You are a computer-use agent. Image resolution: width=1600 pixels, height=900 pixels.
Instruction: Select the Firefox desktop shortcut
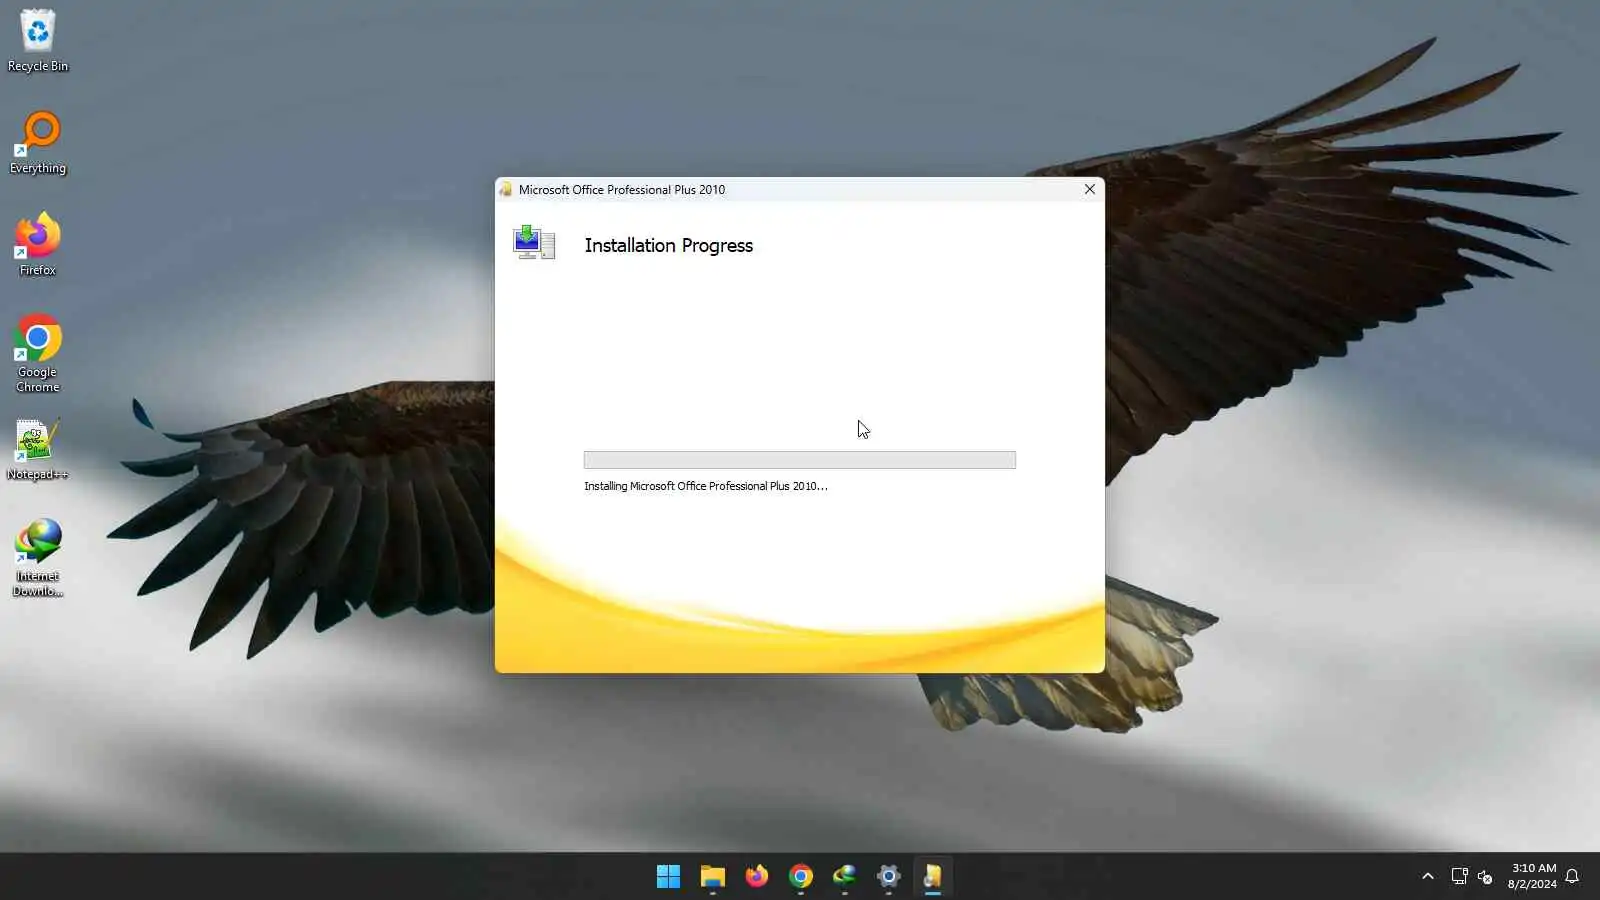pos(38,245)
